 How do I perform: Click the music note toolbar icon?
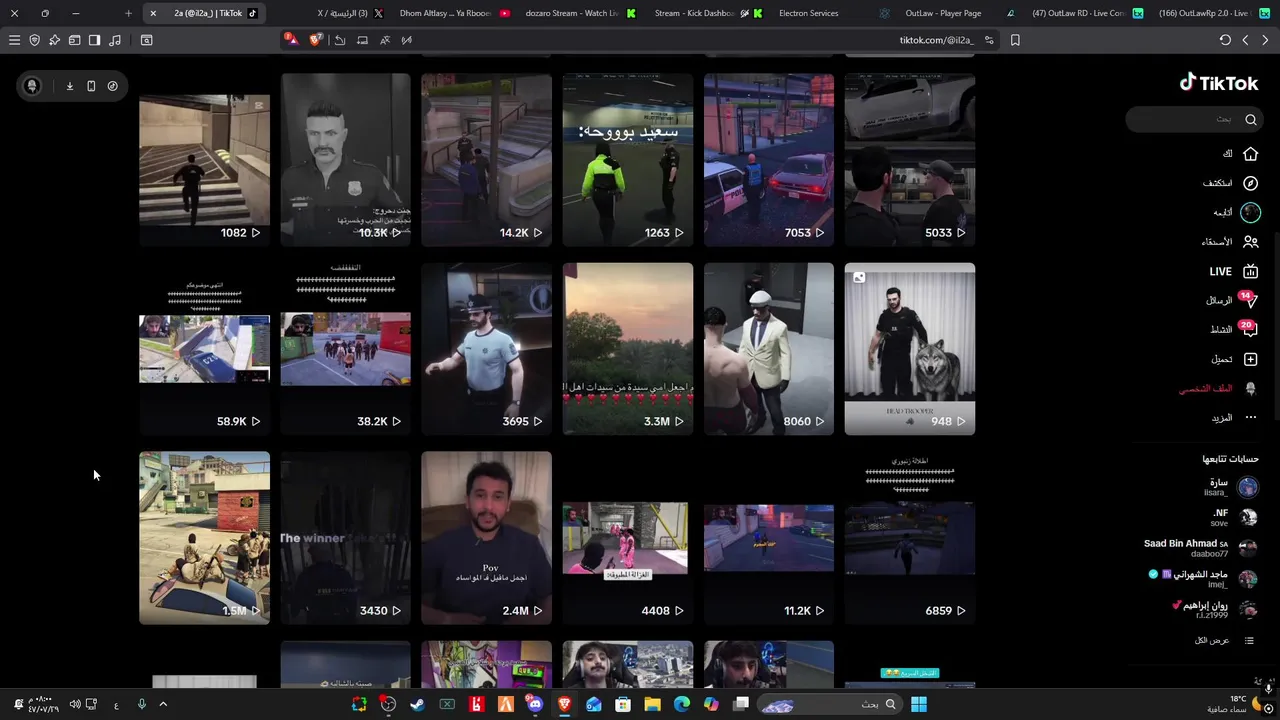tap(114, 40)
